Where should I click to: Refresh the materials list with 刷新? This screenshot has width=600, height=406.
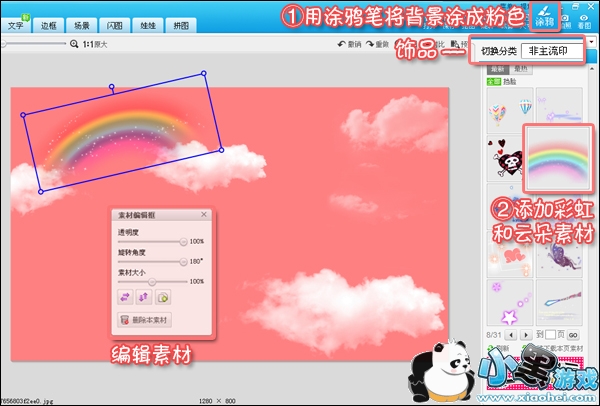[499, 349]
